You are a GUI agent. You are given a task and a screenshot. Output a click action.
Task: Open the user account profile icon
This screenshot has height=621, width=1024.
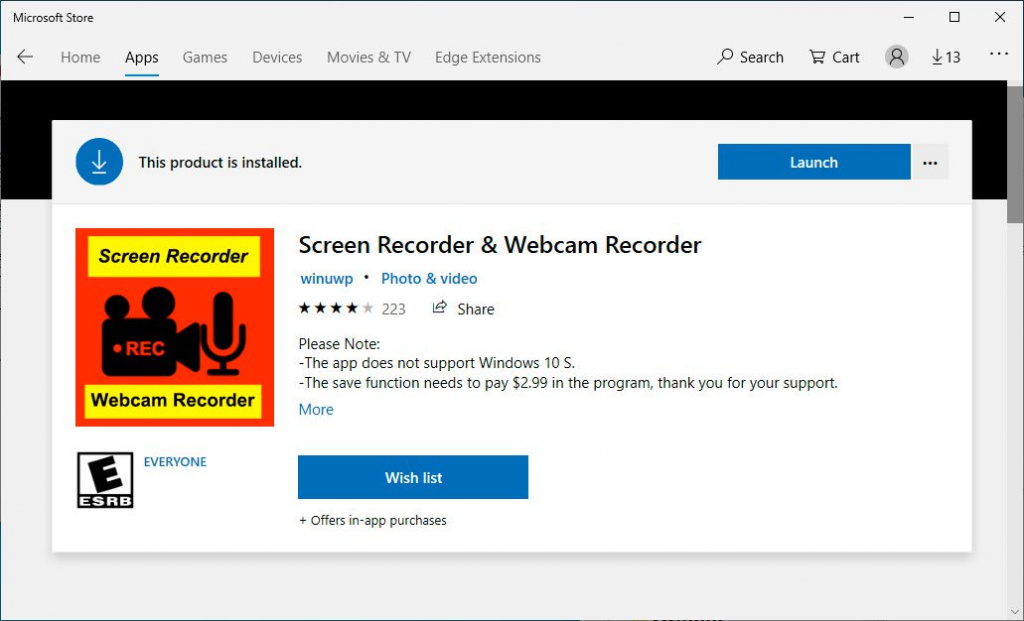(897, 57)
